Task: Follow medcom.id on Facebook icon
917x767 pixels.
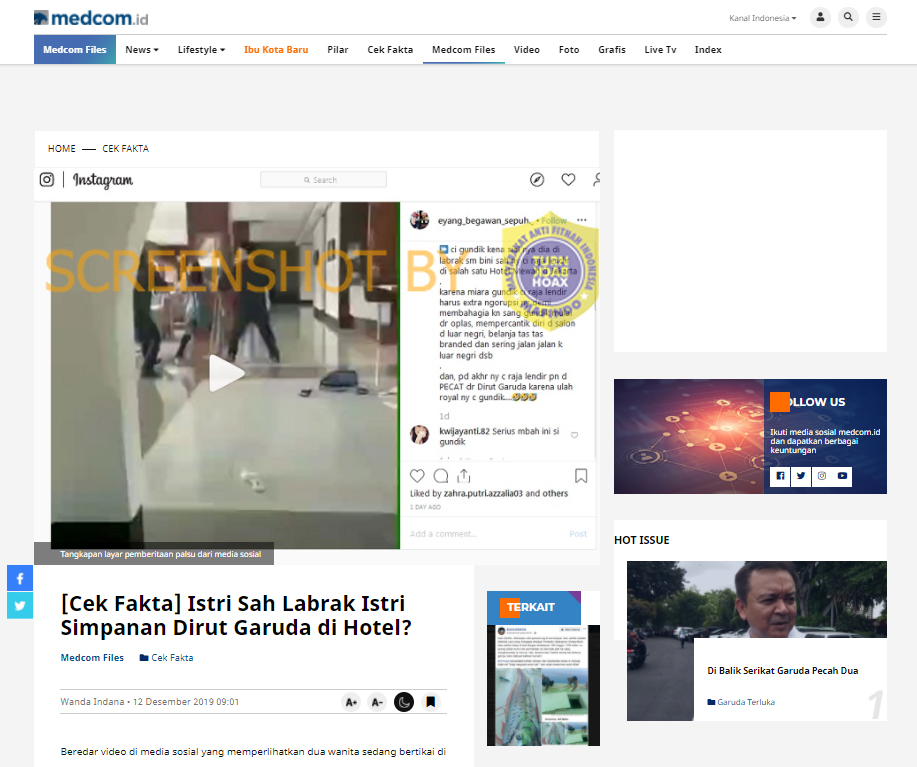Action: (x=780, y=476)
